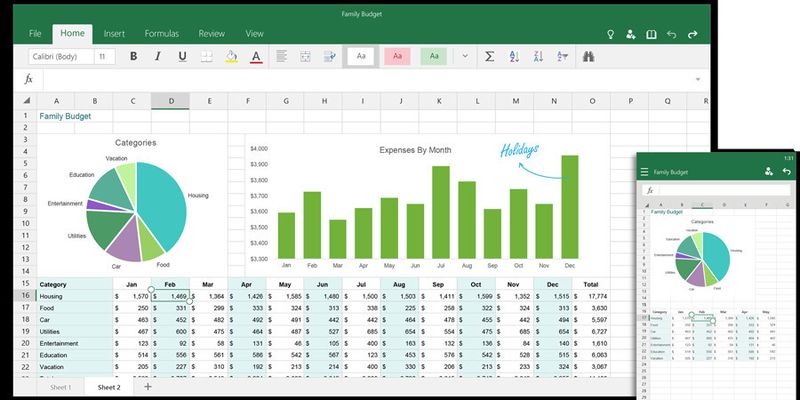Click the Share people icon in title bar

coord(631,34)
